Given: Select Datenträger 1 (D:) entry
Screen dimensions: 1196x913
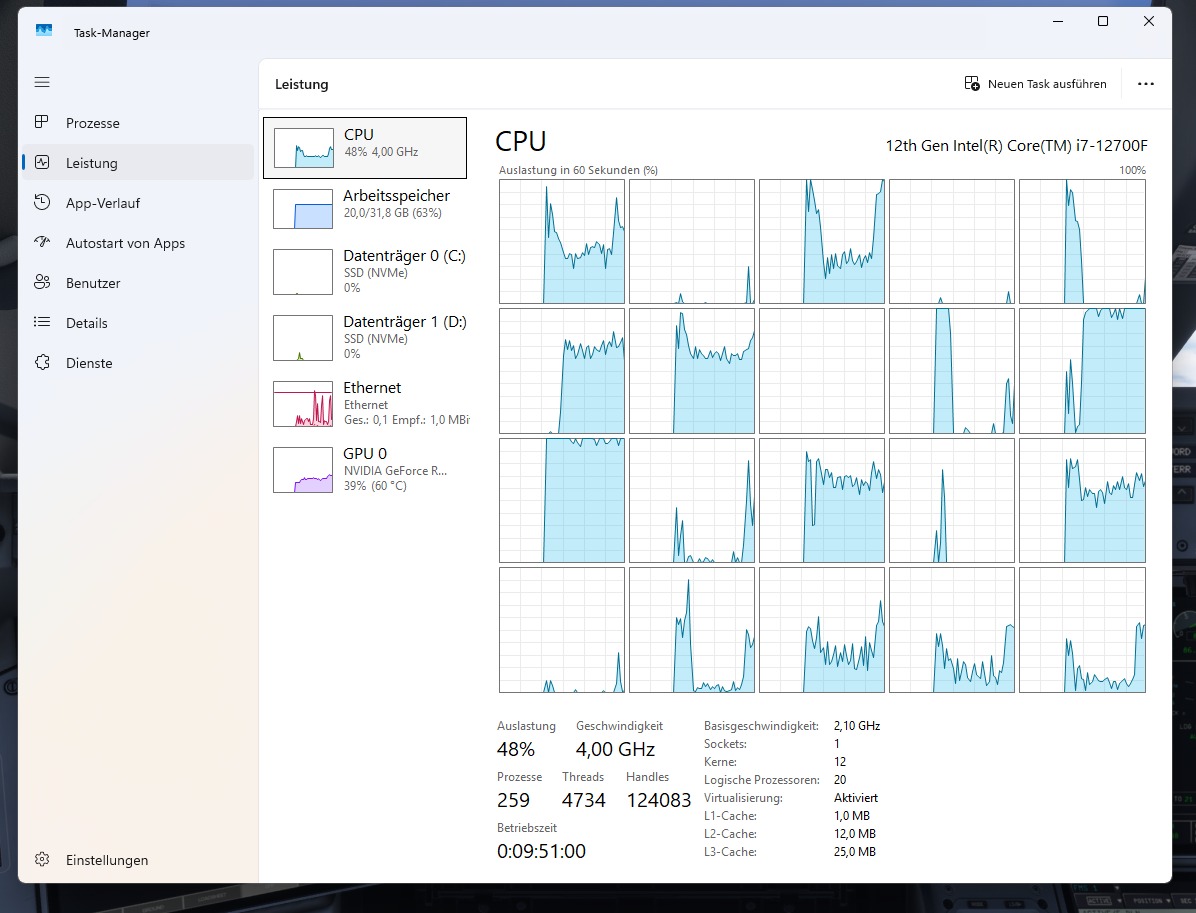Looking at the screenshot, I should (365, 337).
